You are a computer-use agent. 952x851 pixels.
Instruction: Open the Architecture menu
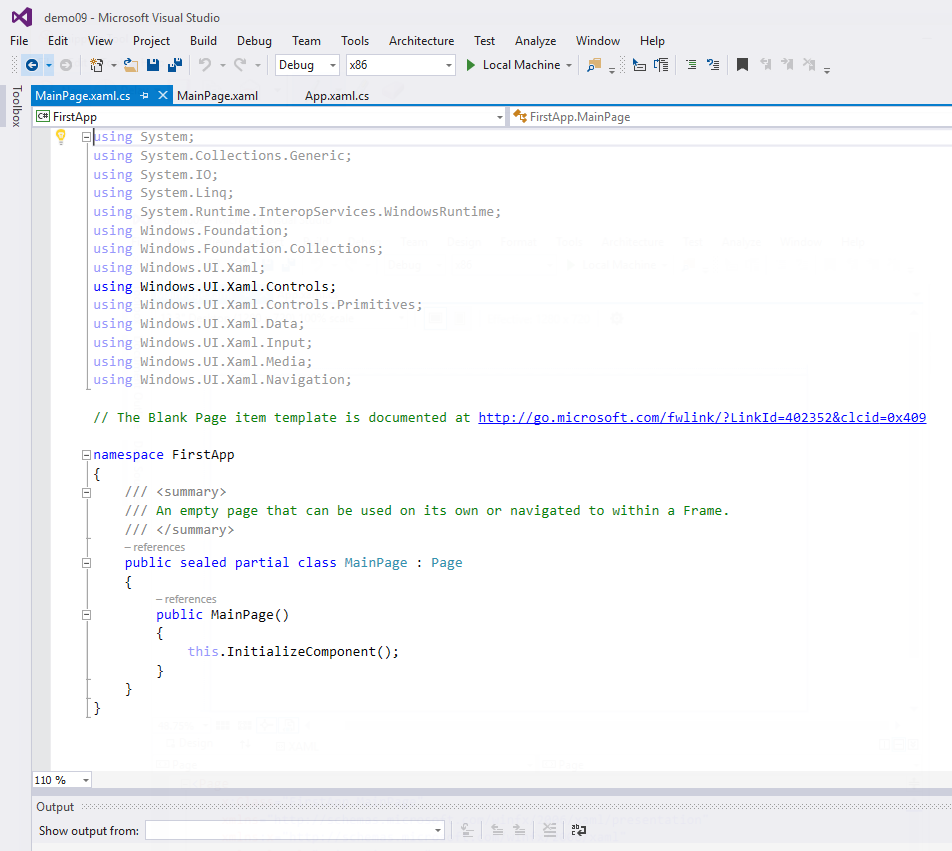pos(421,41)
